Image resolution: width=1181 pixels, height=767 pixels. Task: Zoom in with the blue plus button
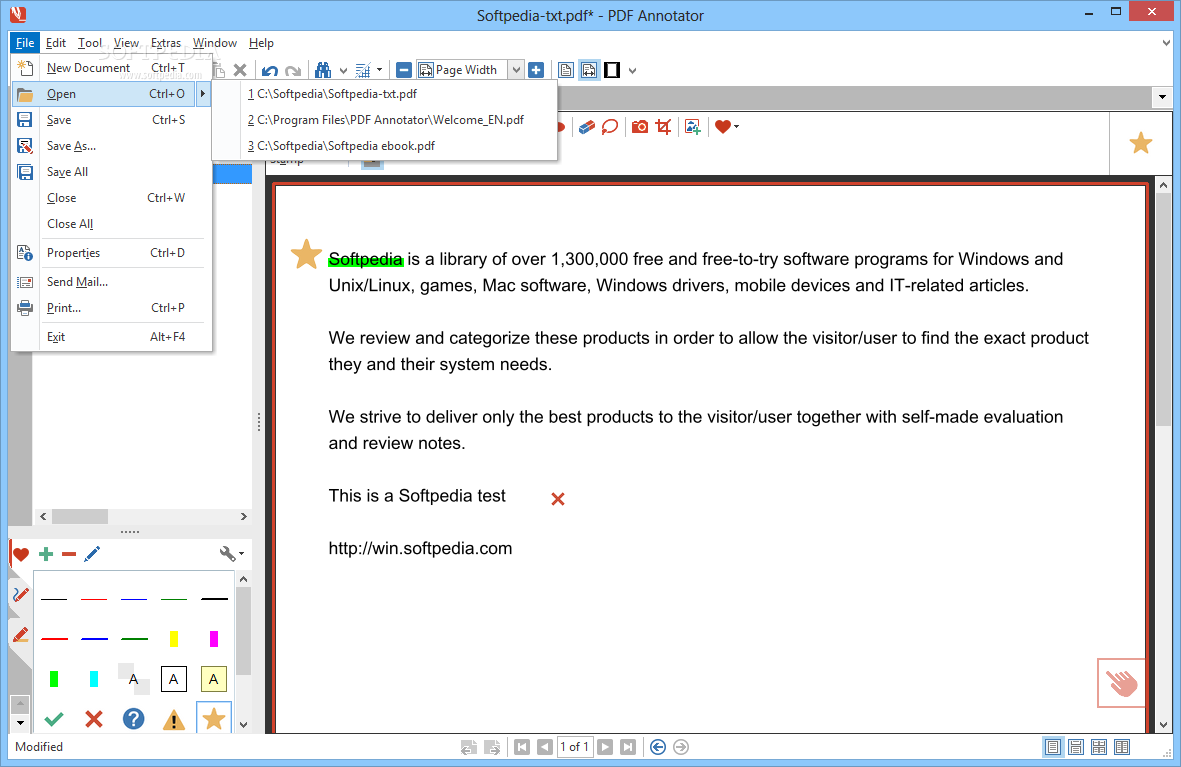536,70
